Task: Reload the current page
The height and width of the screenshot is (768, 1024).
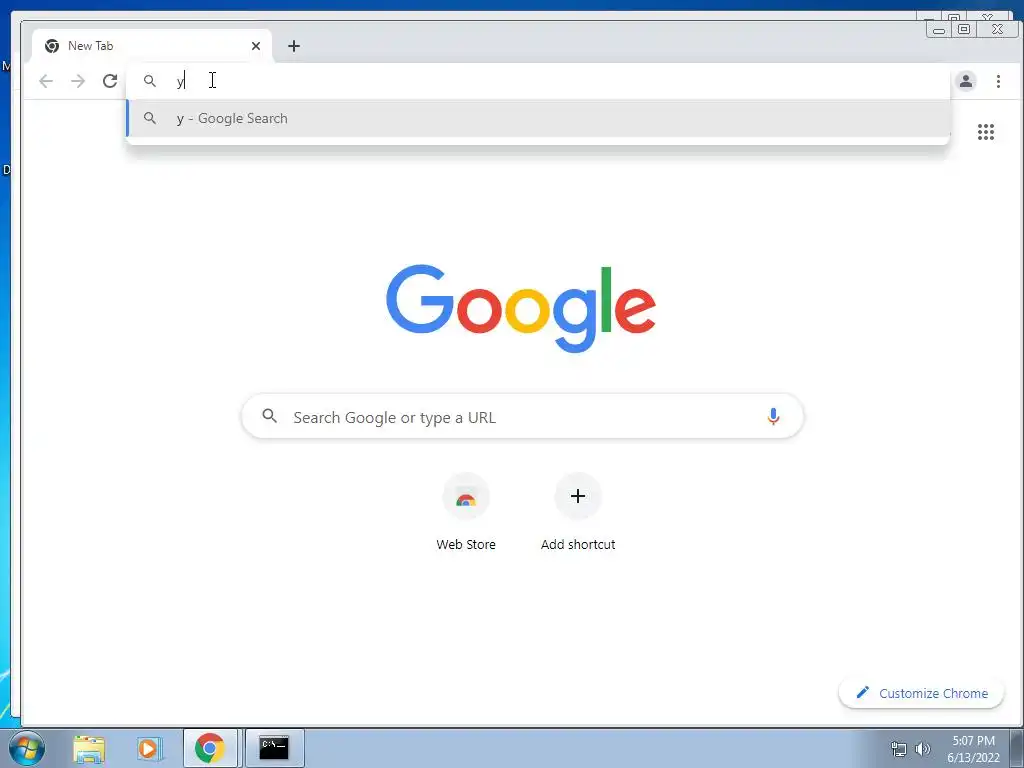Action: coord(110,81)
